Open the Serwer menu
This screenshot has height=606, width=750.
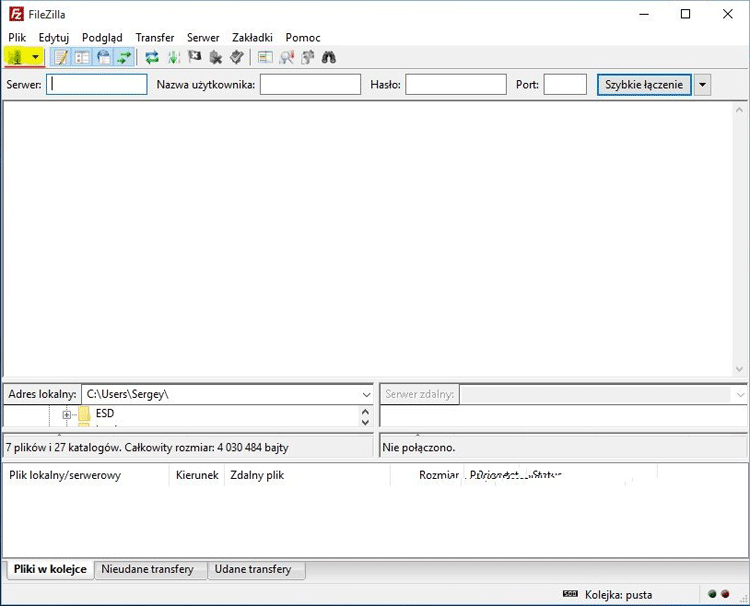point(203,37)
